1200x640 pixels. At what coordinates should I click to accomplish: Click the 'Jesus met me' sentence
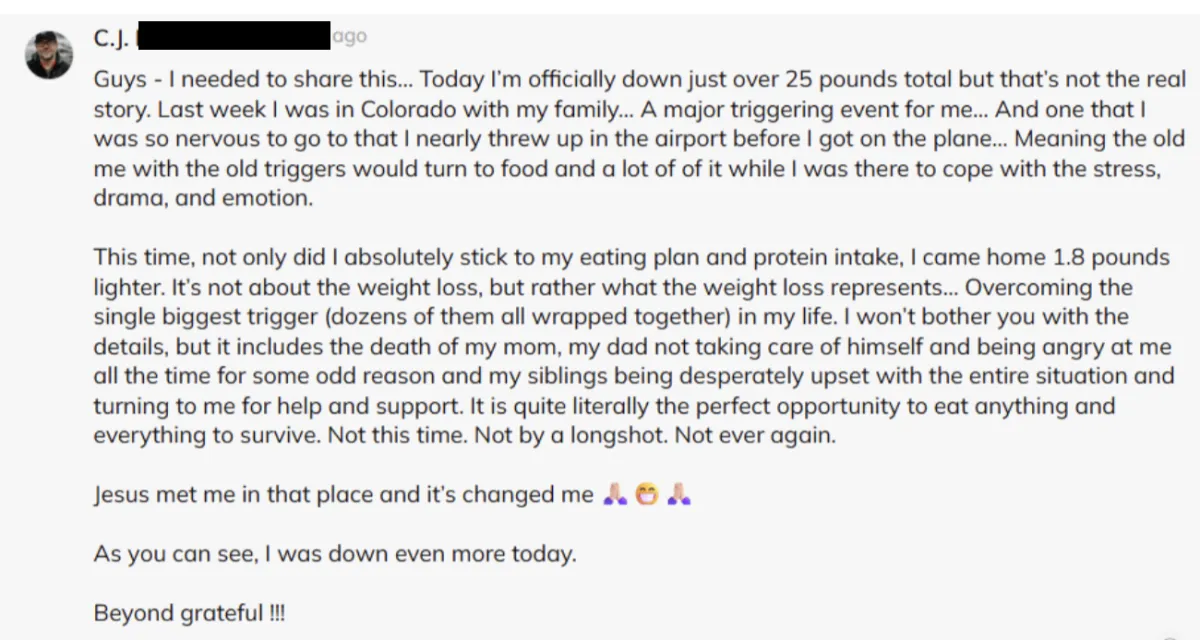pos(343,495)
